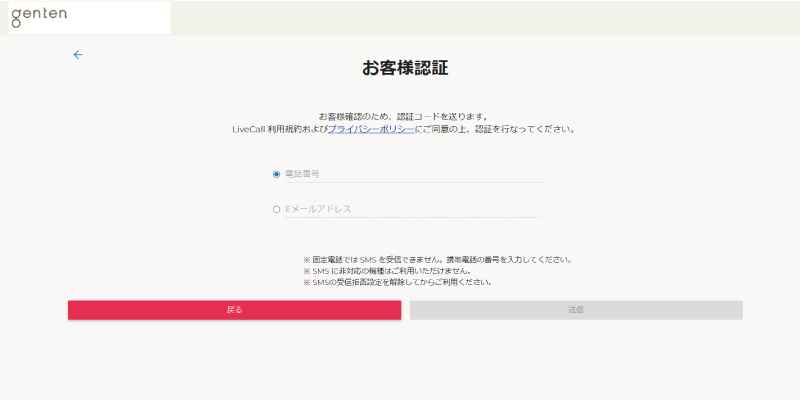
Task: Click the genten logo
Action: pyautogui.click(x=37, y=17)
